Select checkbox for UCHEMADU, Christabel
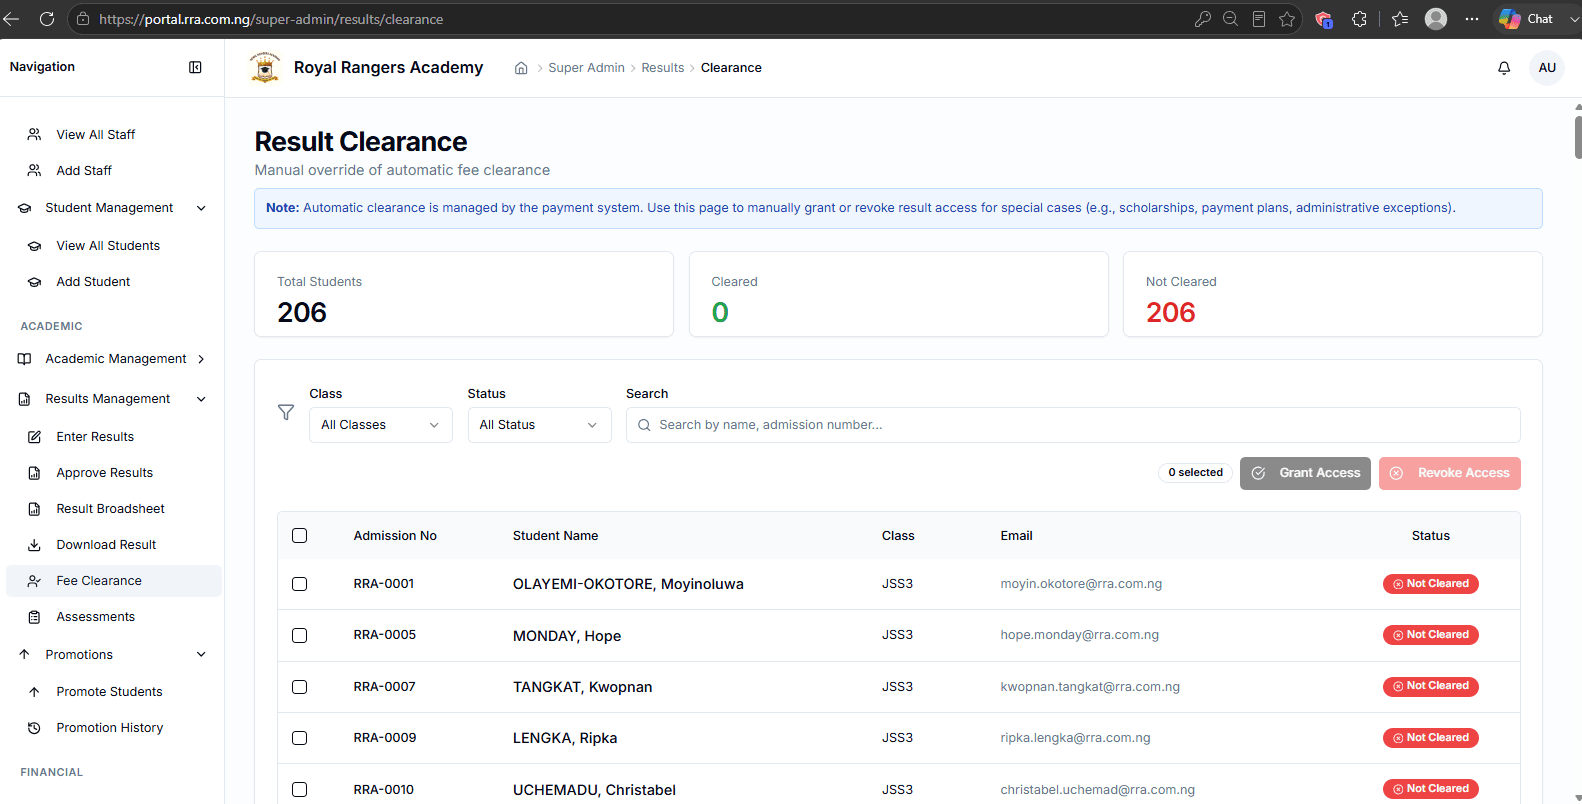The height and width of the screenshot is (804, 1582). pos(299,790)
